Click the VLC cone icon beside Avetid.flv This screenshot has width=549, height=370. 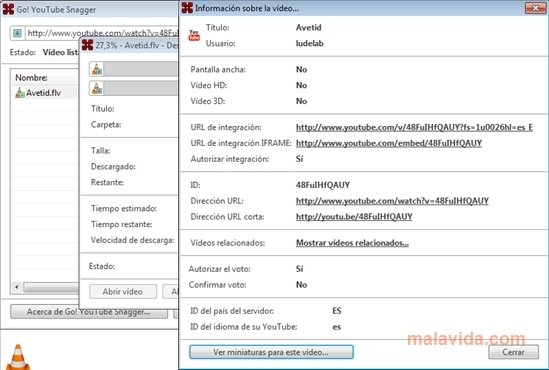(x=20, y=93)
